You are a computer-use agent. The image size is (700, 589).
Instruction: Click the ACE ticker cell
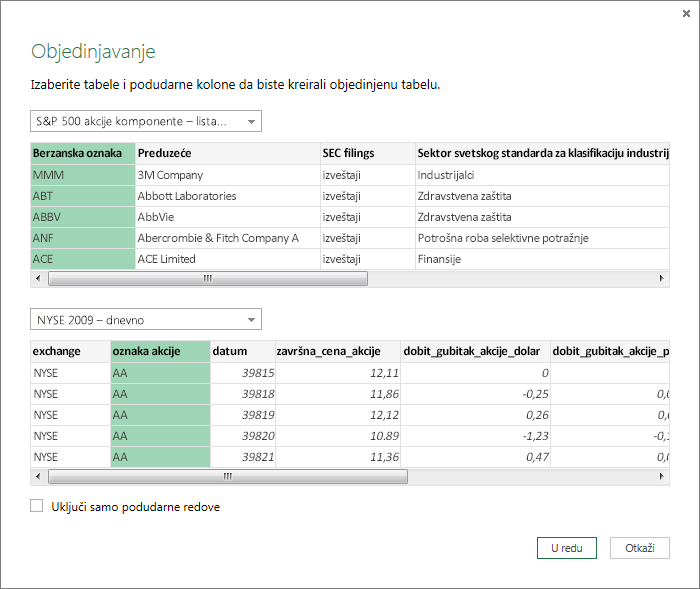(x=83, y=259)
